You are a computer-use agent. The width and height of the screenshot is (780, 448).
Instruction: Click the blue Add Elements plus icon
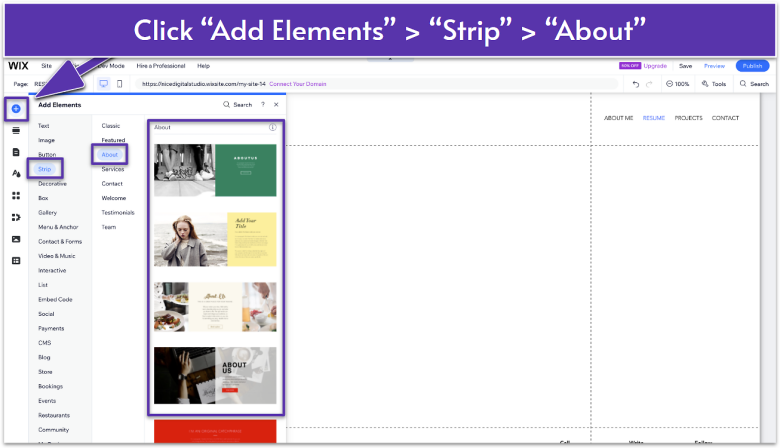click(16, 108)
